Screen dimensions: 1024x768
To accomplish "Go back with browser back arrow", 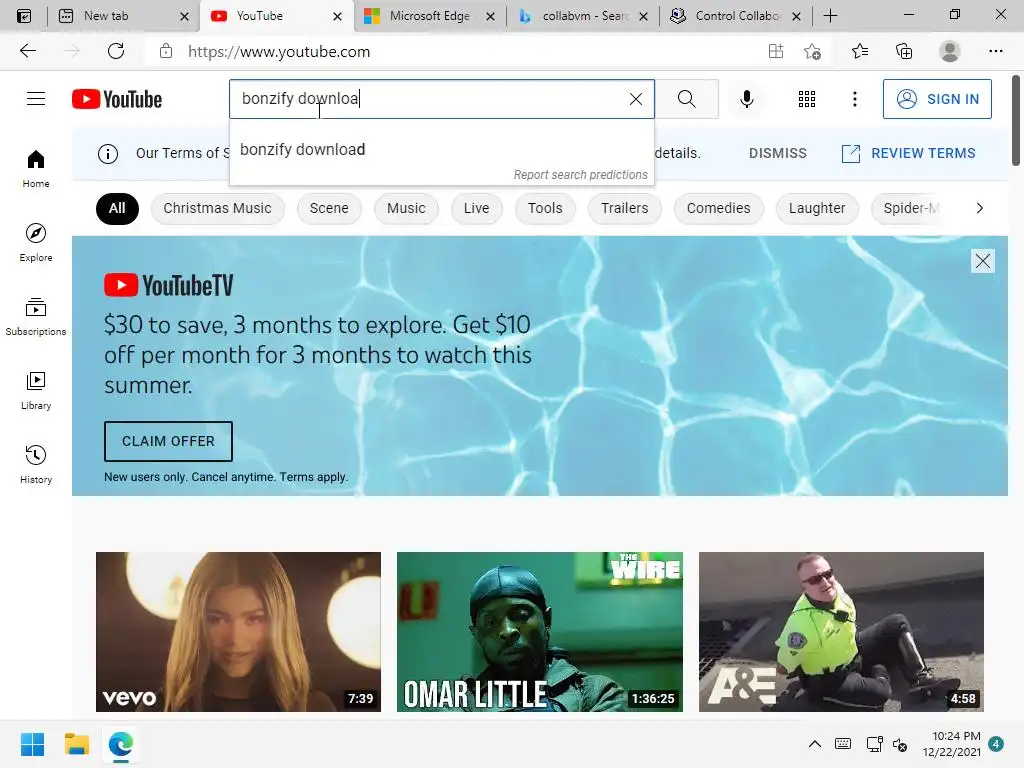I will 27,51.
